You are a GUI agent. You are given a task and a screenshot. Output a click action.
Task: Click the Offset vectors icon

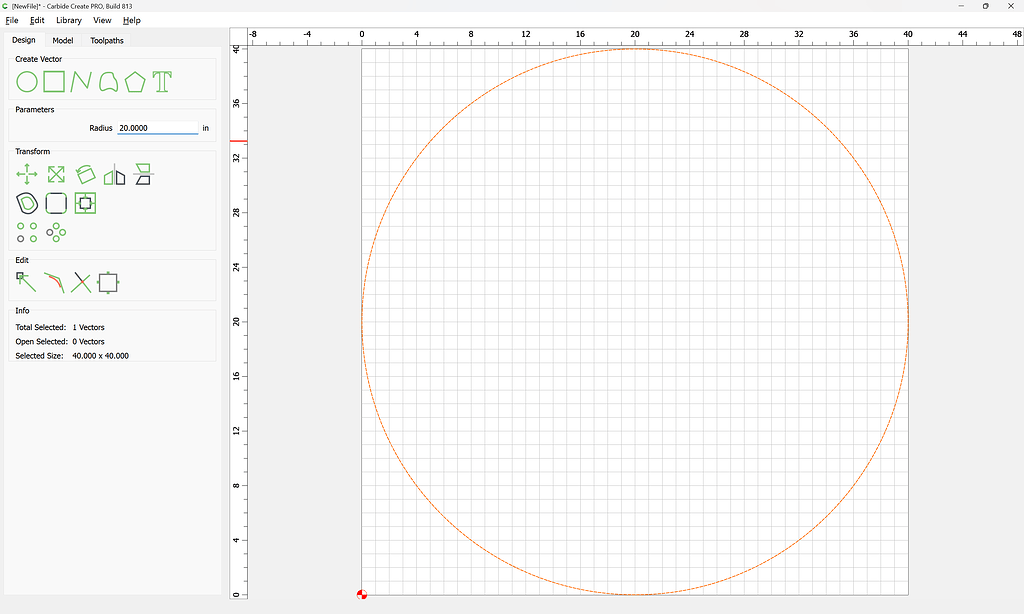[27, 203]
